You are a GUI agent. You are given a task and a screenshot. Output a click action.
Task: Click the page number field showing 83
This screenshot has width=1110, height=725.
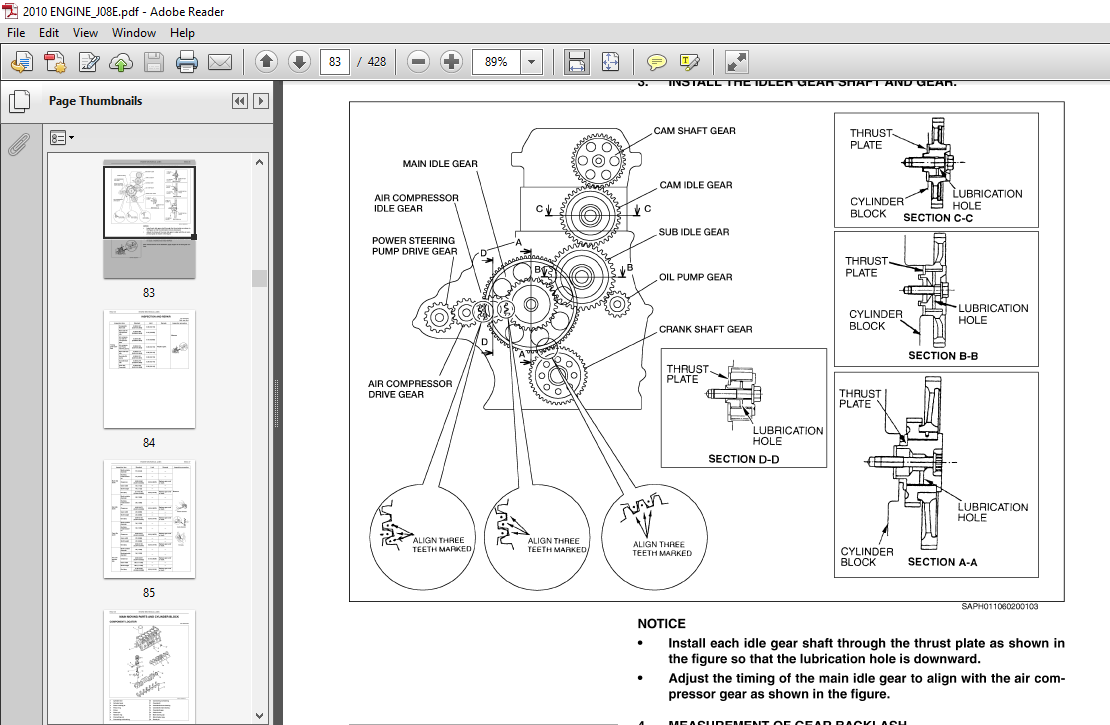tap(335, 62)
